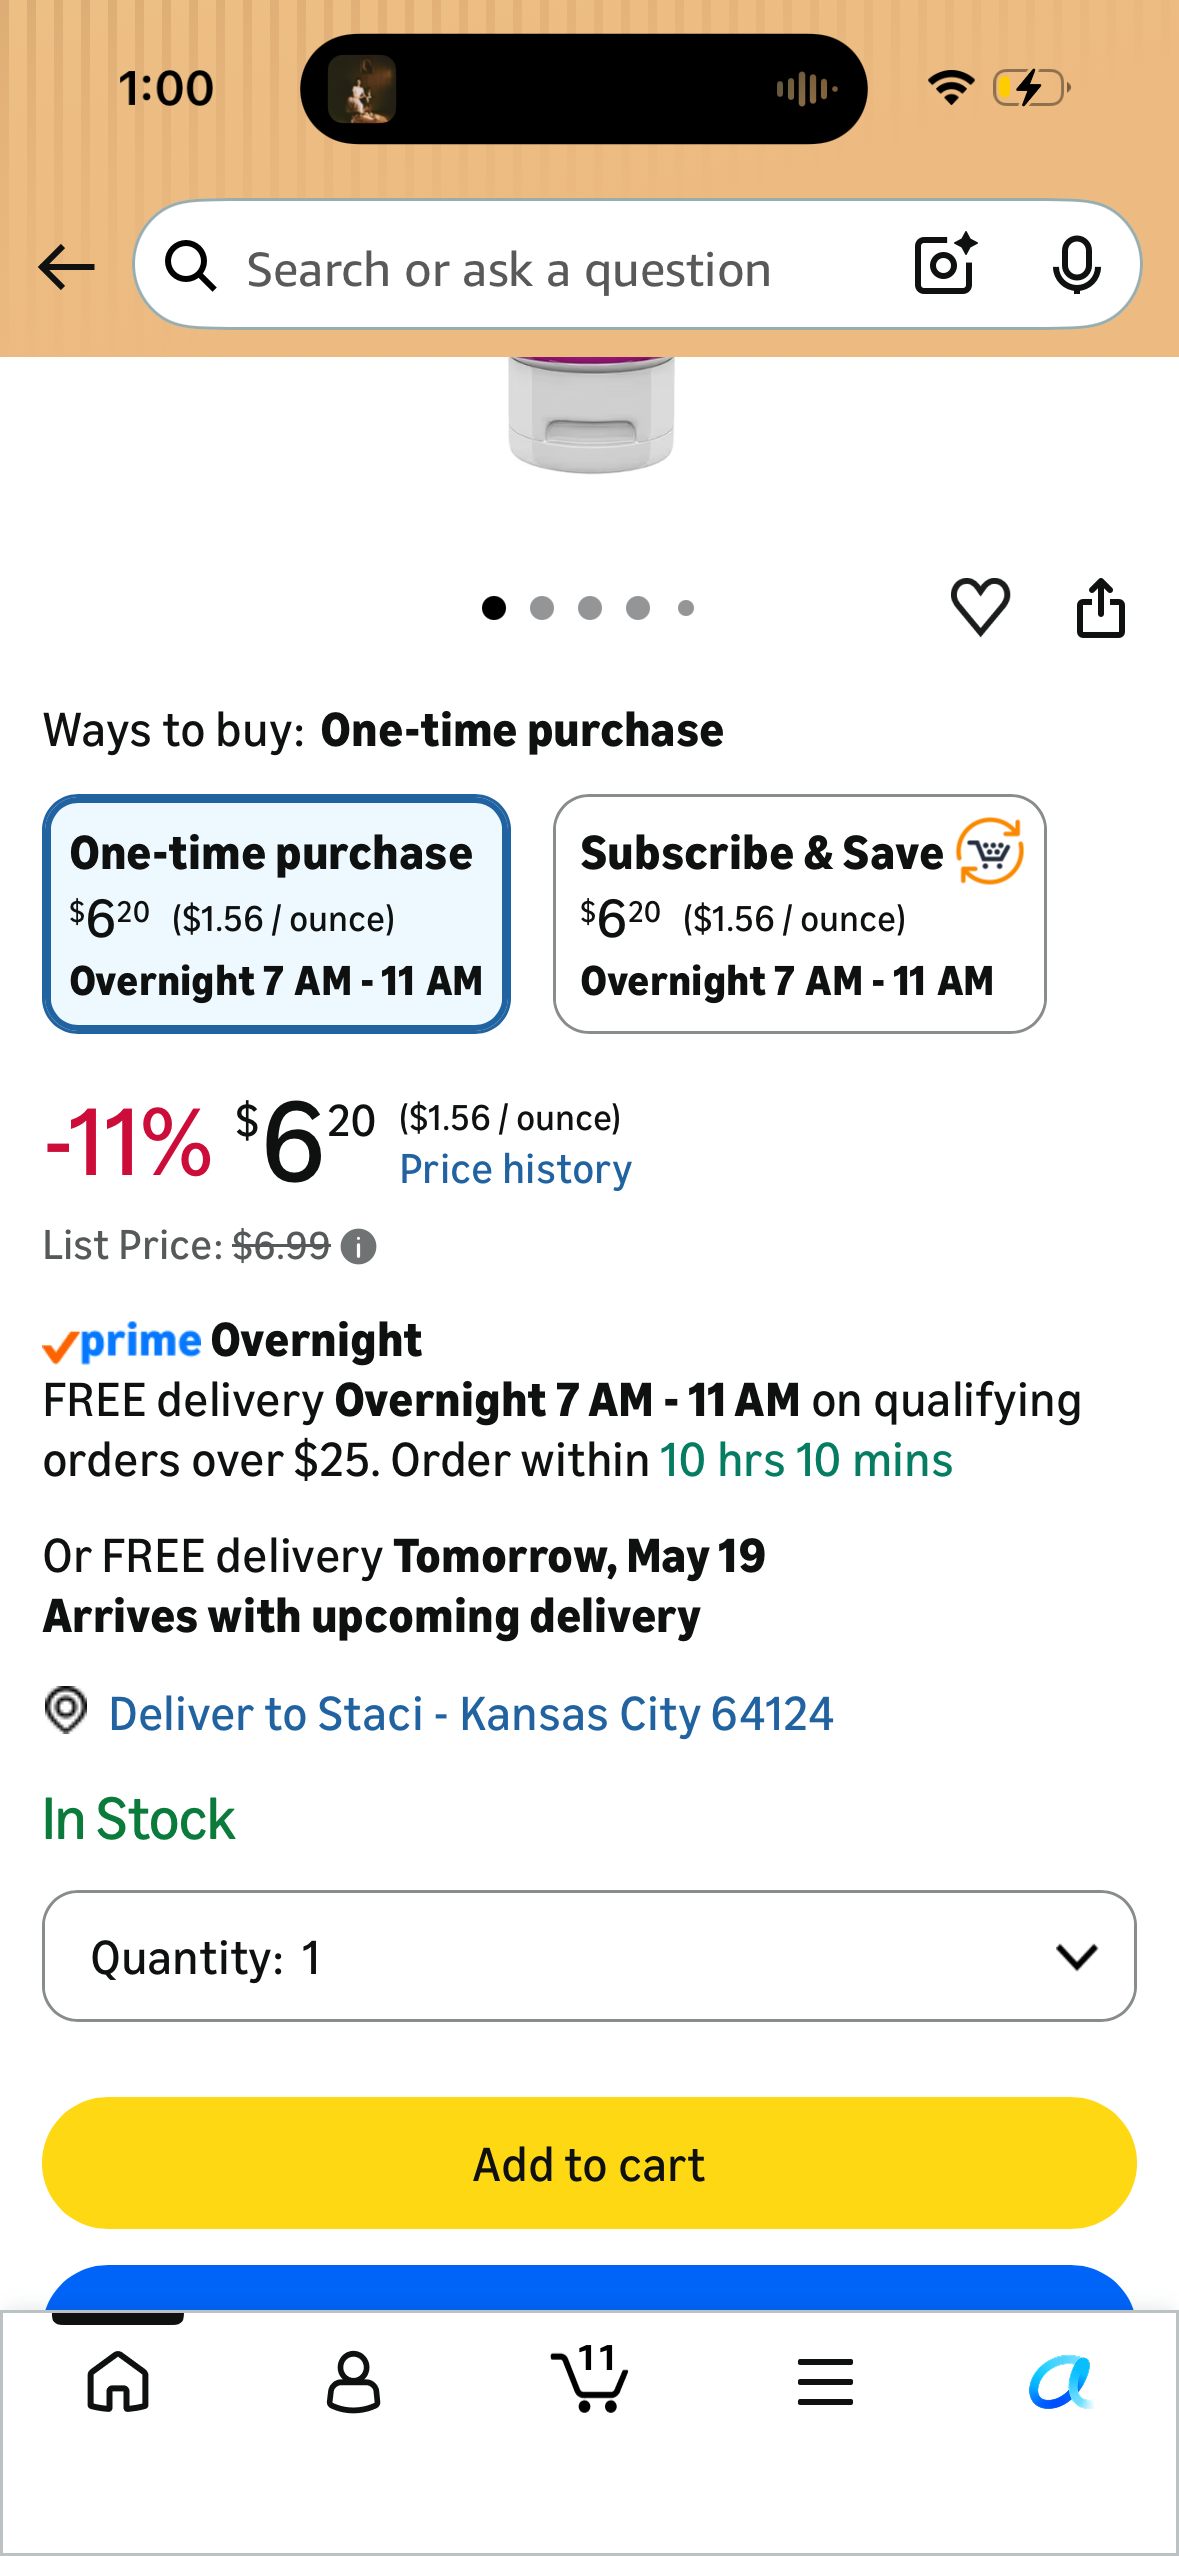Image resolution: width=1179 pixels, height=2556 pixels.
Task: Open the Alexa assistant icon
Action: (1061, 2381)
